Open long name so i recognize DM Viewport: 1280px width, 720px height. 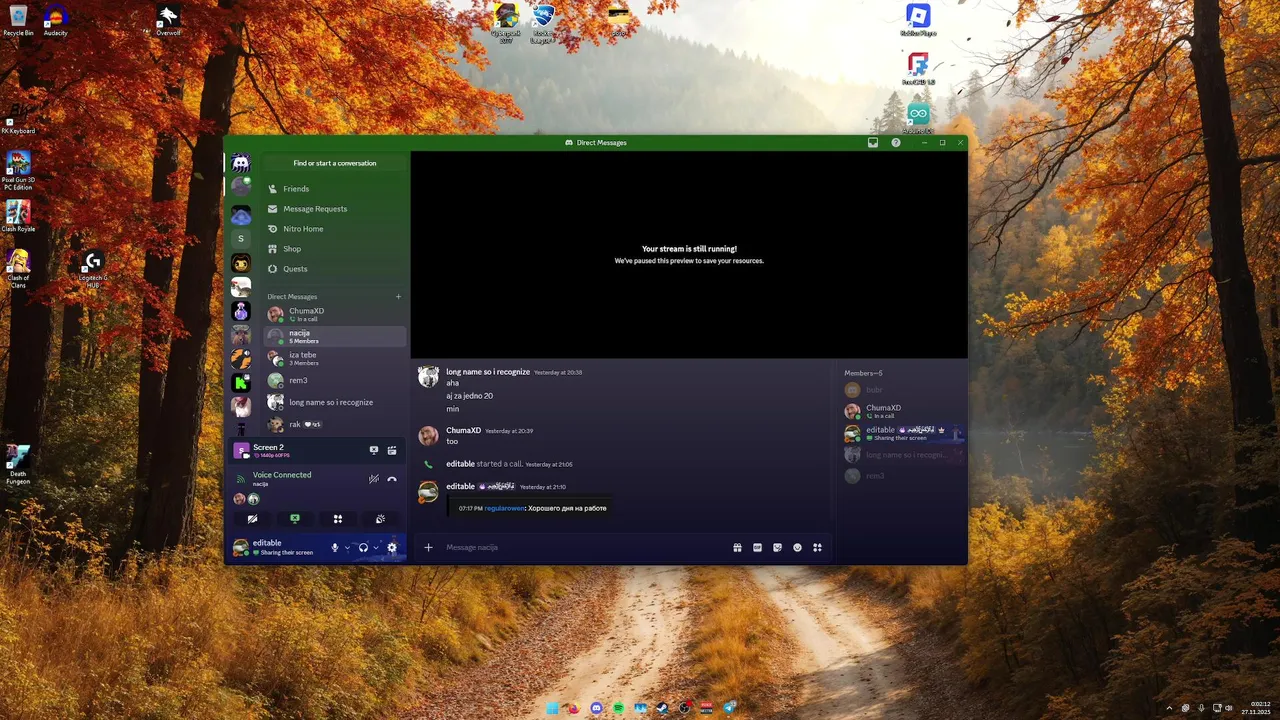coord(335,402)
